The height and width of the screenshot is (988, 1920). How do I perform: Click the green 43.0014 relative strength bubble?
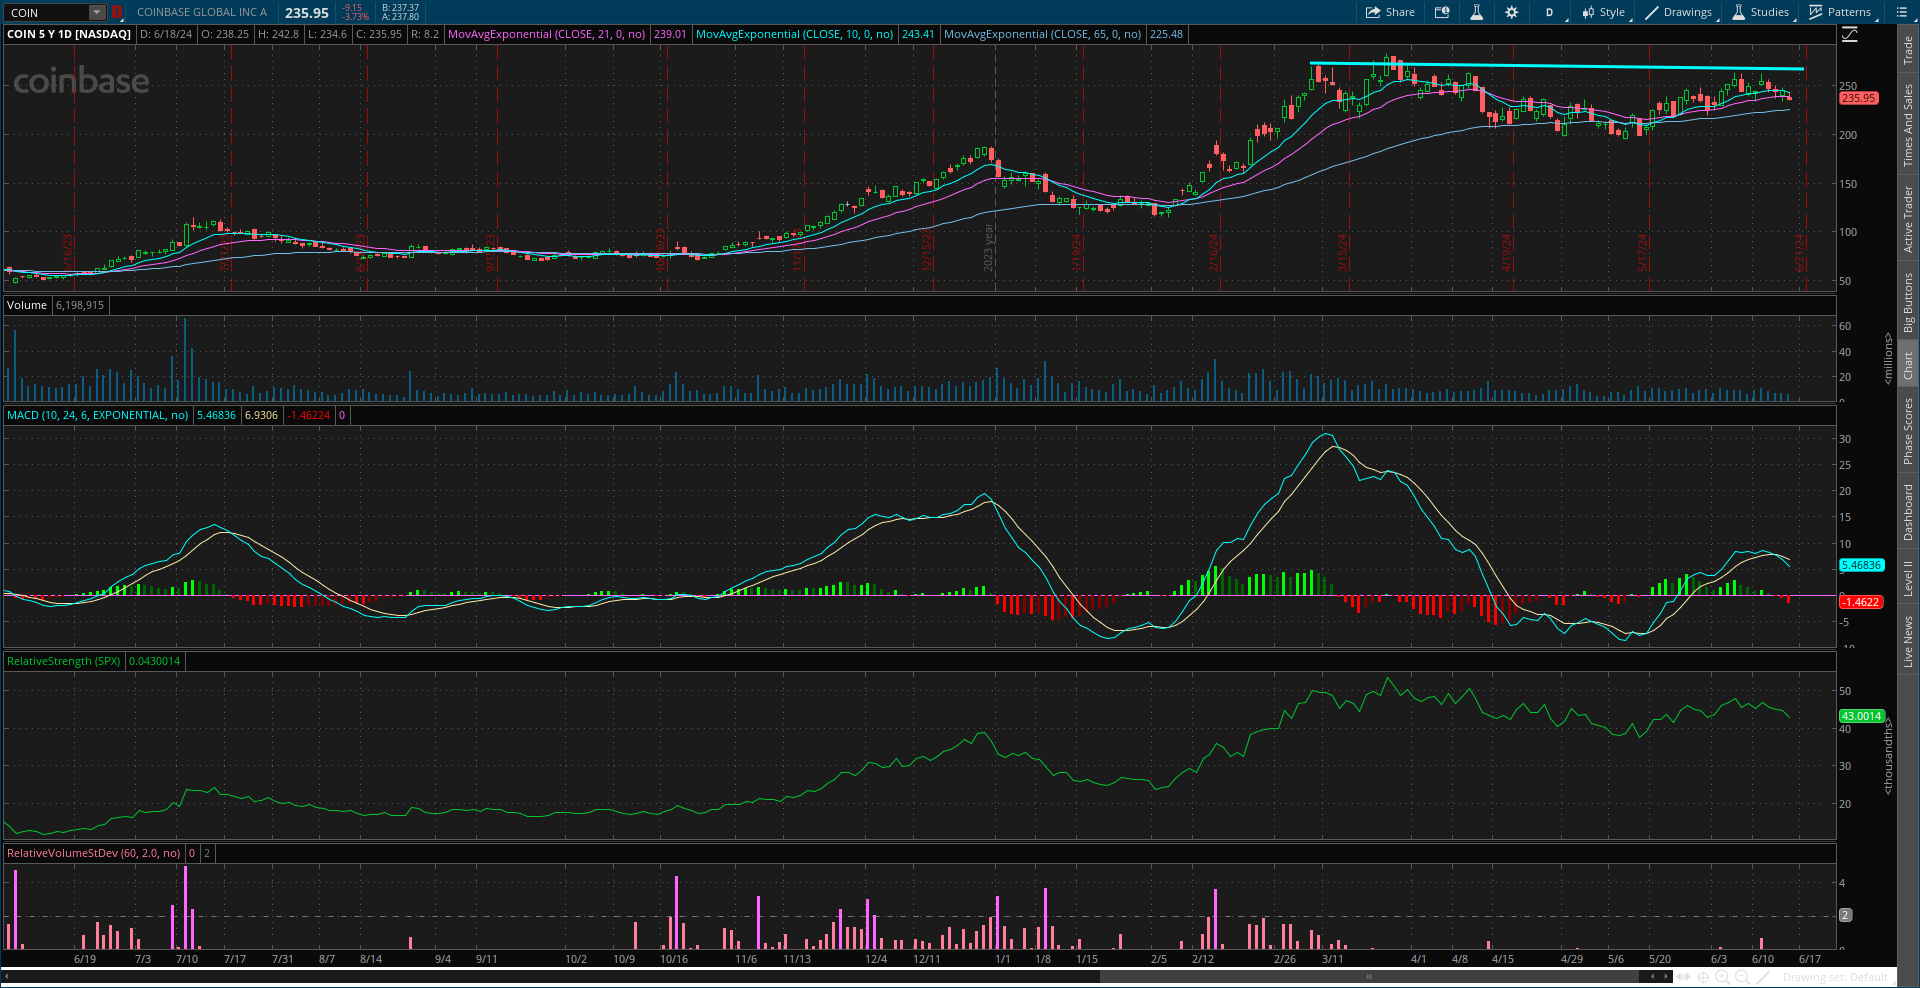(1861, 716)
